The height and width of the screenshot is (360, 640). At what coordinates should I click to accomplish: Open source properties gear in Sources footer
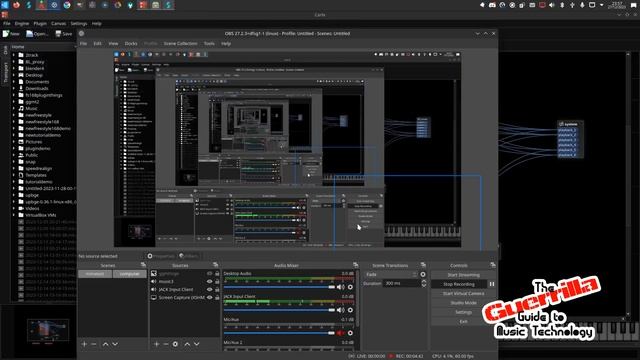tap(175, 344)
